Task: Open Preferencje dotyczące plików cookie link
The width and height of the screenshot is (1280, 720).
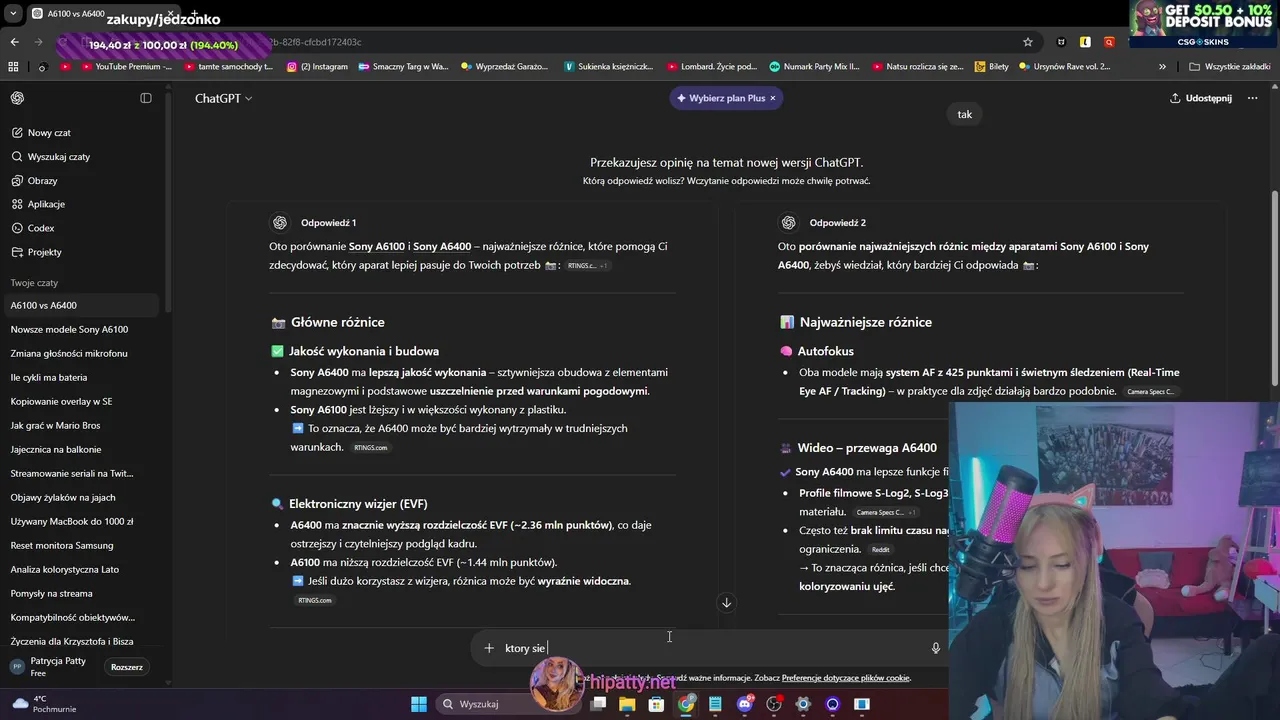Action: (846, 678)
